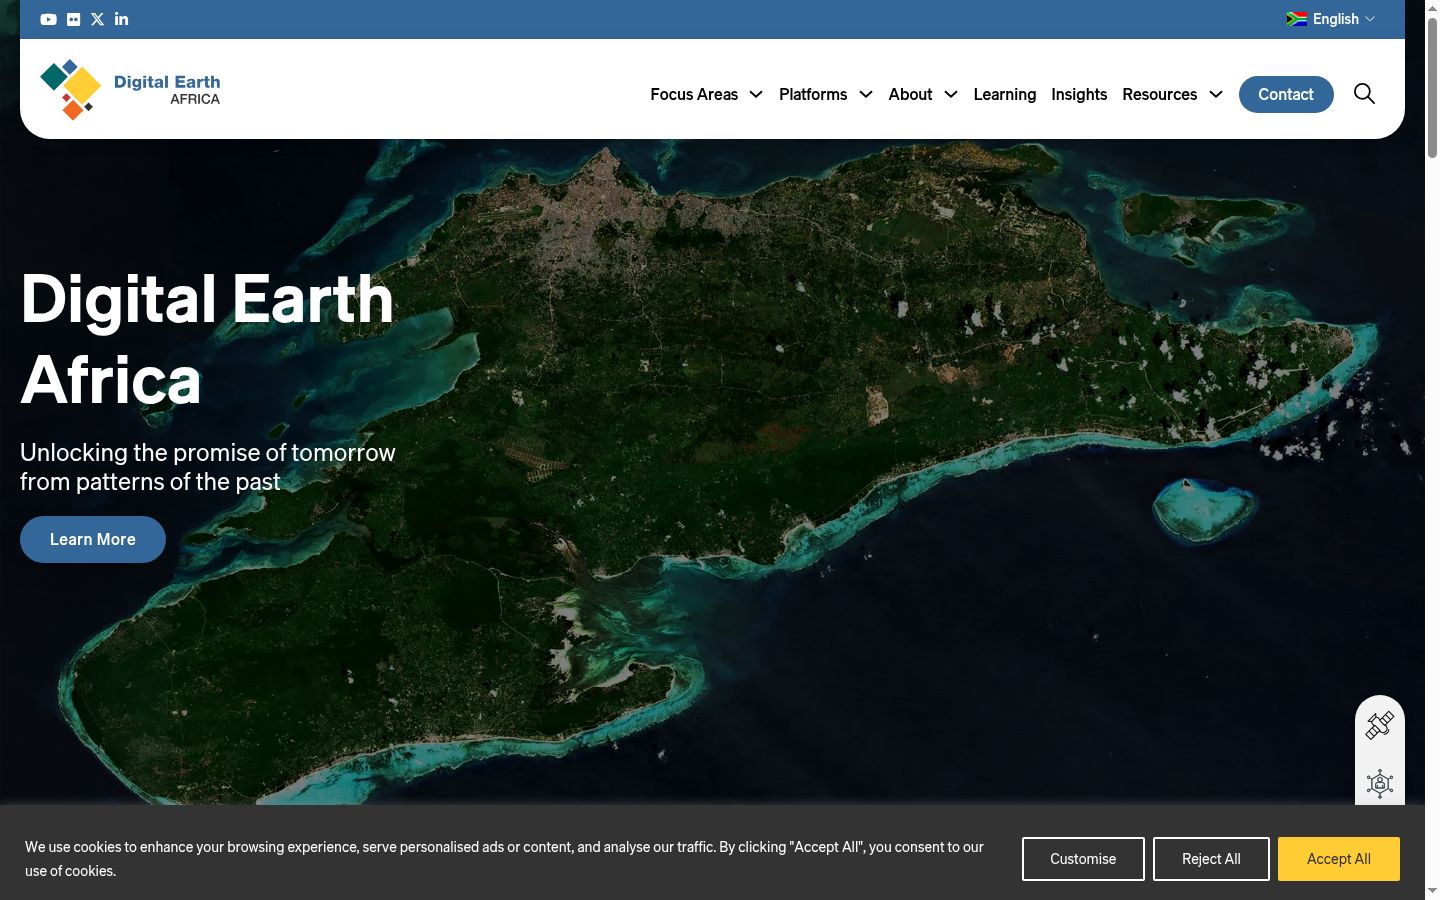Open the Insights nav item
This screenshot has height=900, width=1440.
click(x=1079, y=94)
